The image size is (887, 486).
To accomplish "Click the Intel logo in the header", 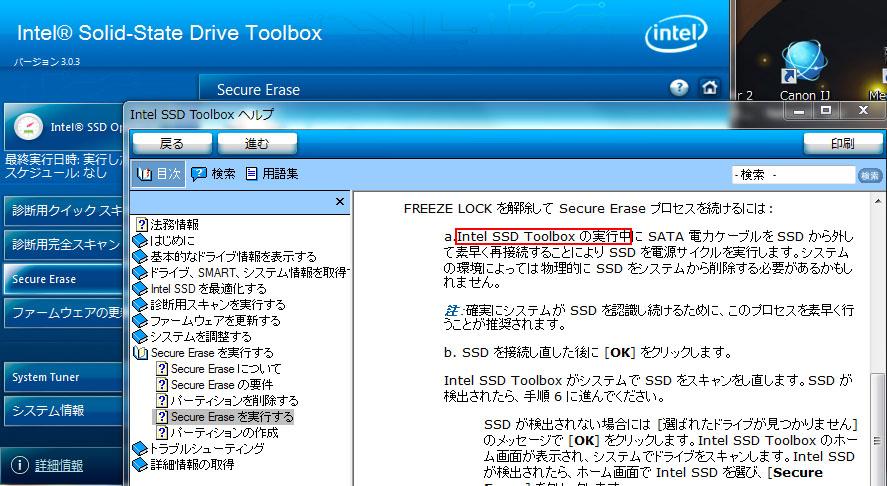I will coord(676,33).
